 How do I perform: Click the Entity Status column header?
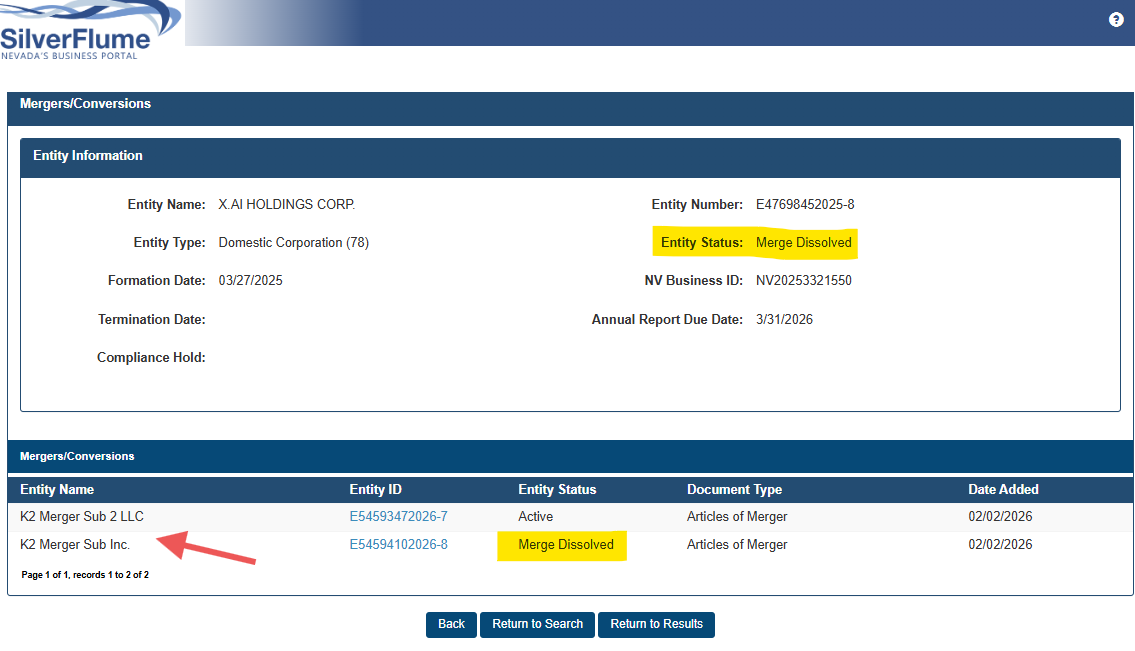coord(557,490)
